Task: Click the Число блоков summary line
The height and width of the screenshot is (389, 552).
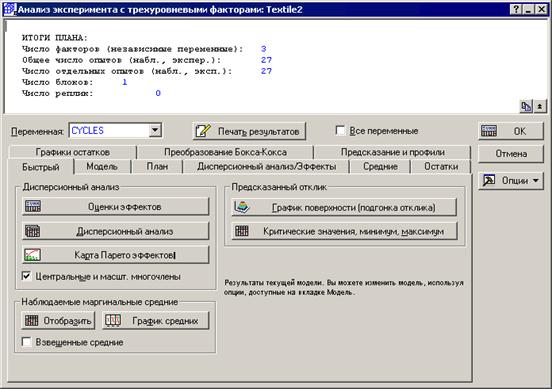Action: pos(75,82)
